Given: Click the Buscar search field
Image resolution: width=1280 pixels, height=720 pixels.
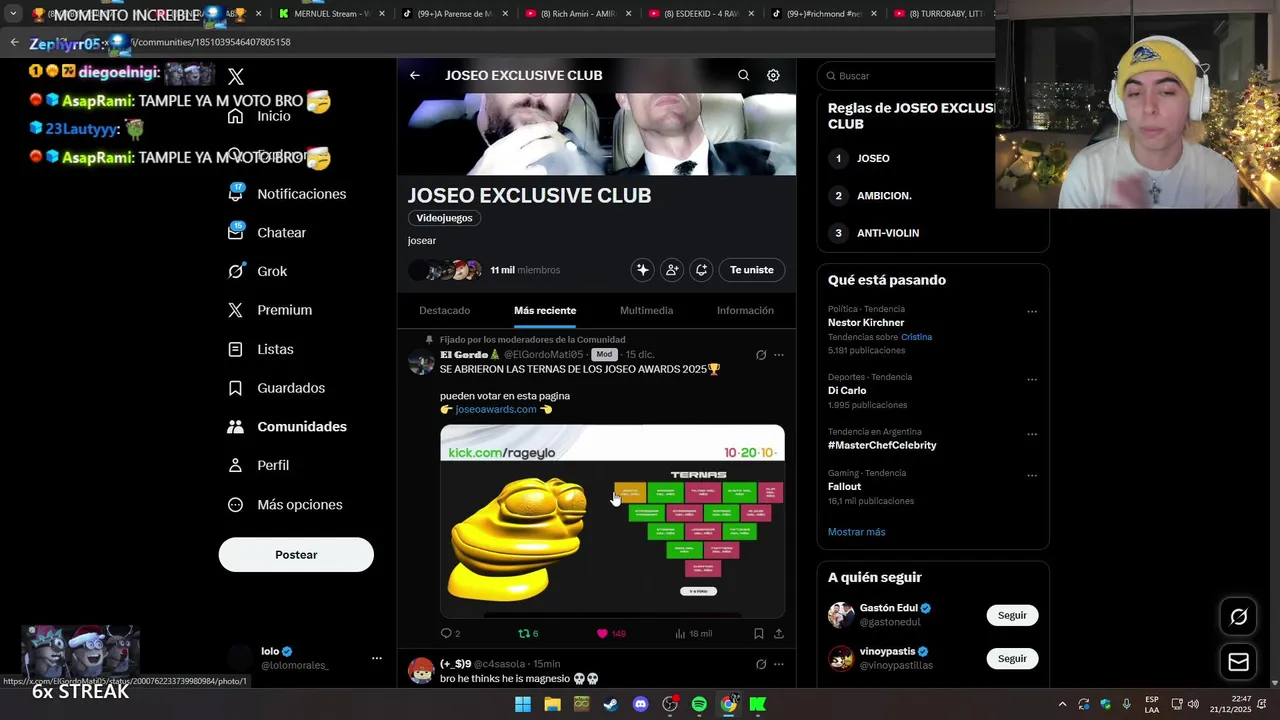Looking at the screenshot, I should pyautogui.click(x=906, y=76).
